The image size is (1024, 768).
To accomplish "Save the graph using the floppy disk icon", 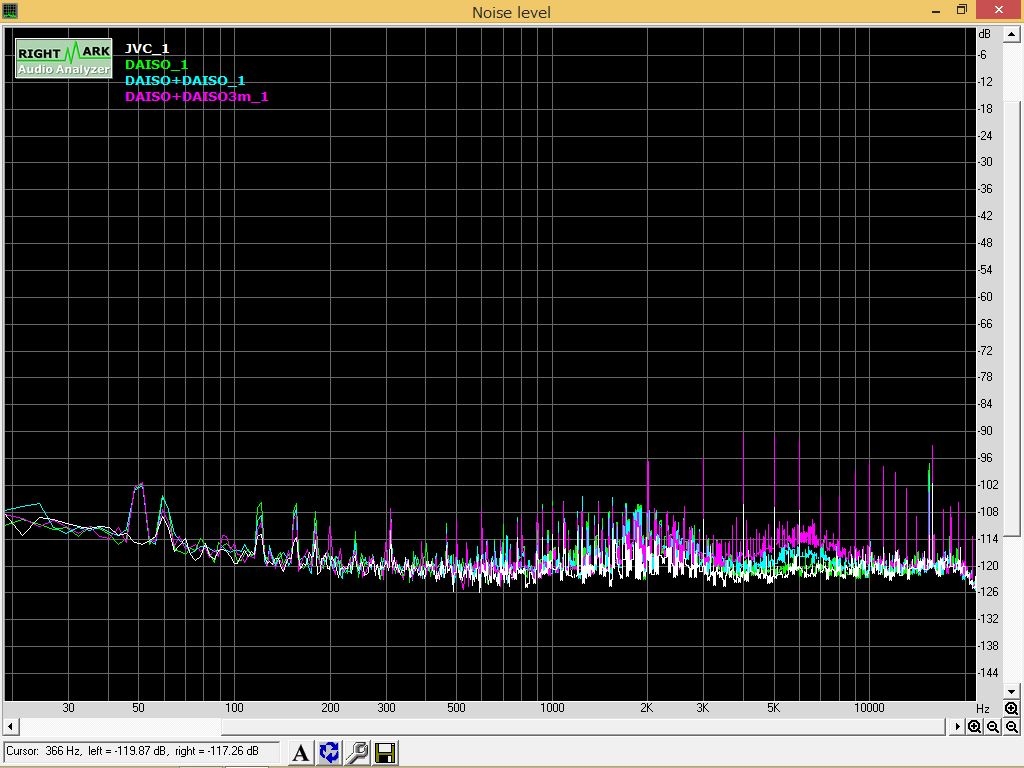I will click(x=385, y=753).
